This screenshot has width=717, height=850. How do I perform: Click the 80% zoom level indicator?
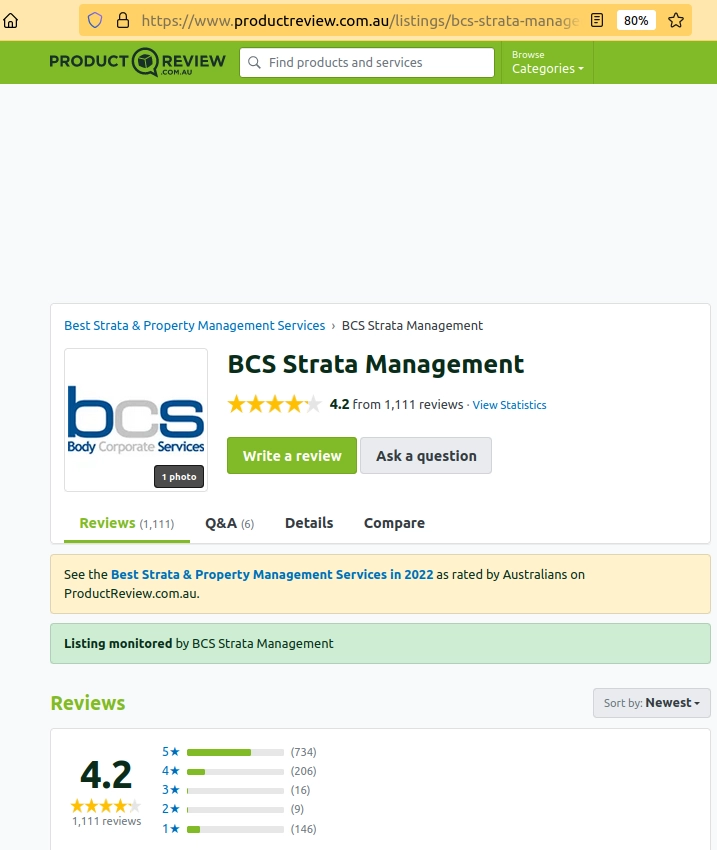[x=636, y=21]
